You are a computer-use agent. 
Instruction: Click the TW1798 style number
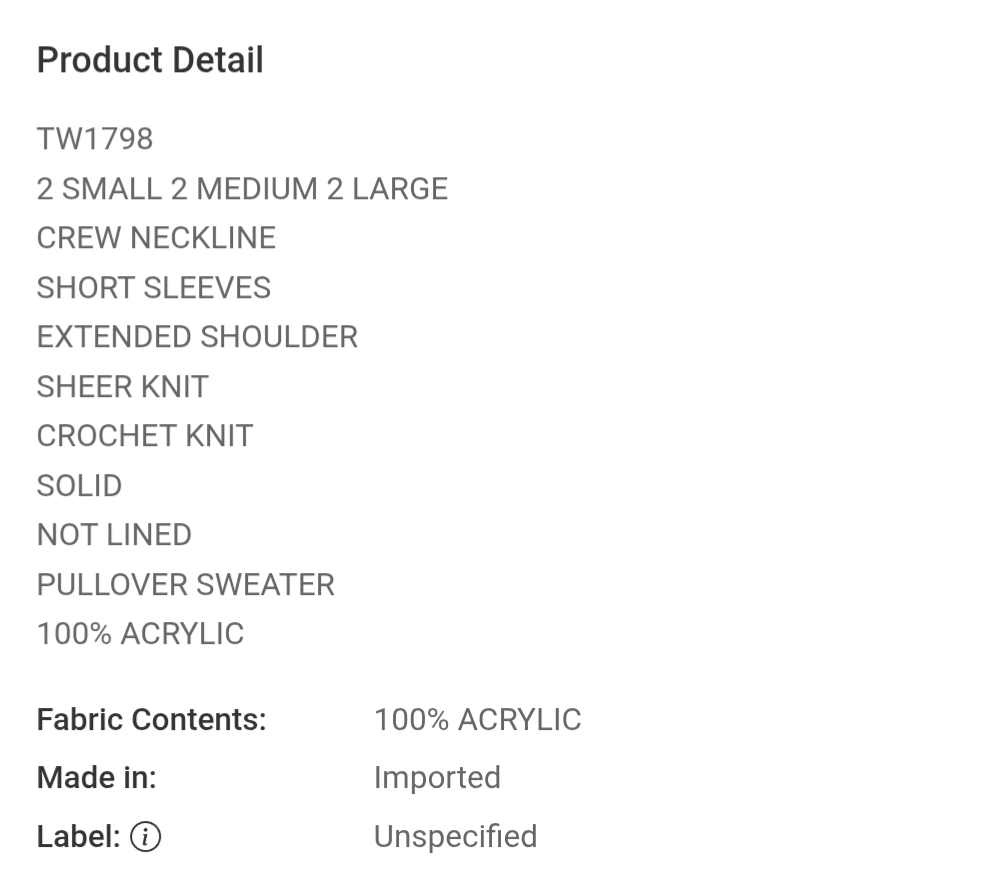[x=94, y=139]
